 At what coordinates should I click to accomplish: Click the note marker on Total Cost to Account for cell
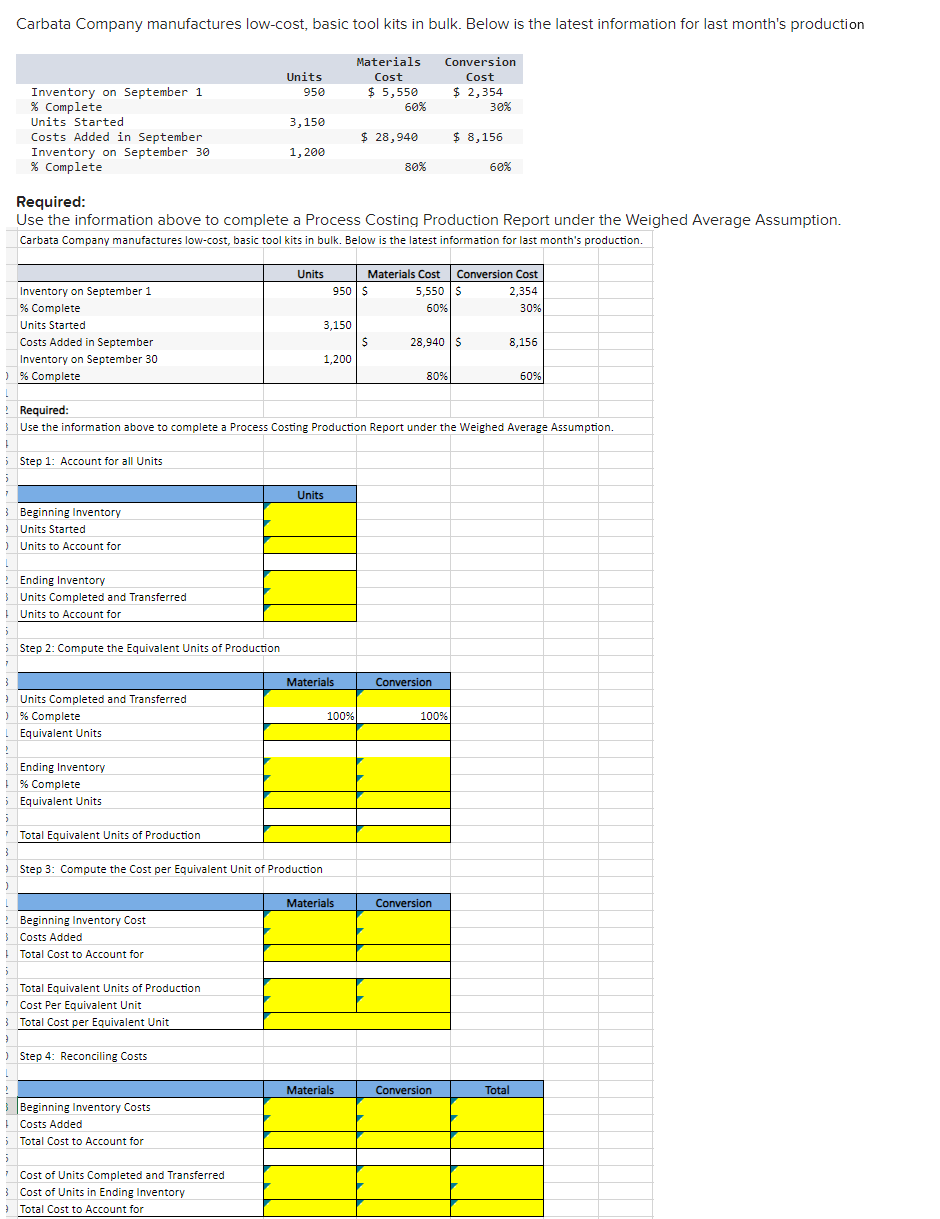coord(266,950)
